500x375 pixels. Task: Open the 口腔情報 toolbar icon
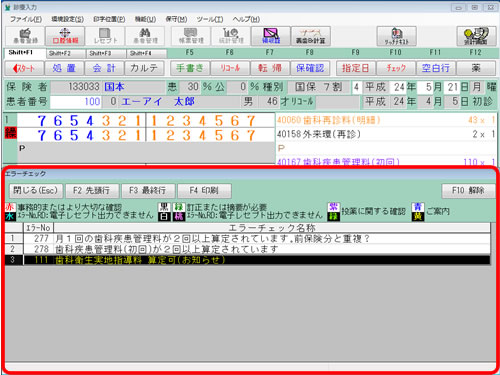point(65,36)
